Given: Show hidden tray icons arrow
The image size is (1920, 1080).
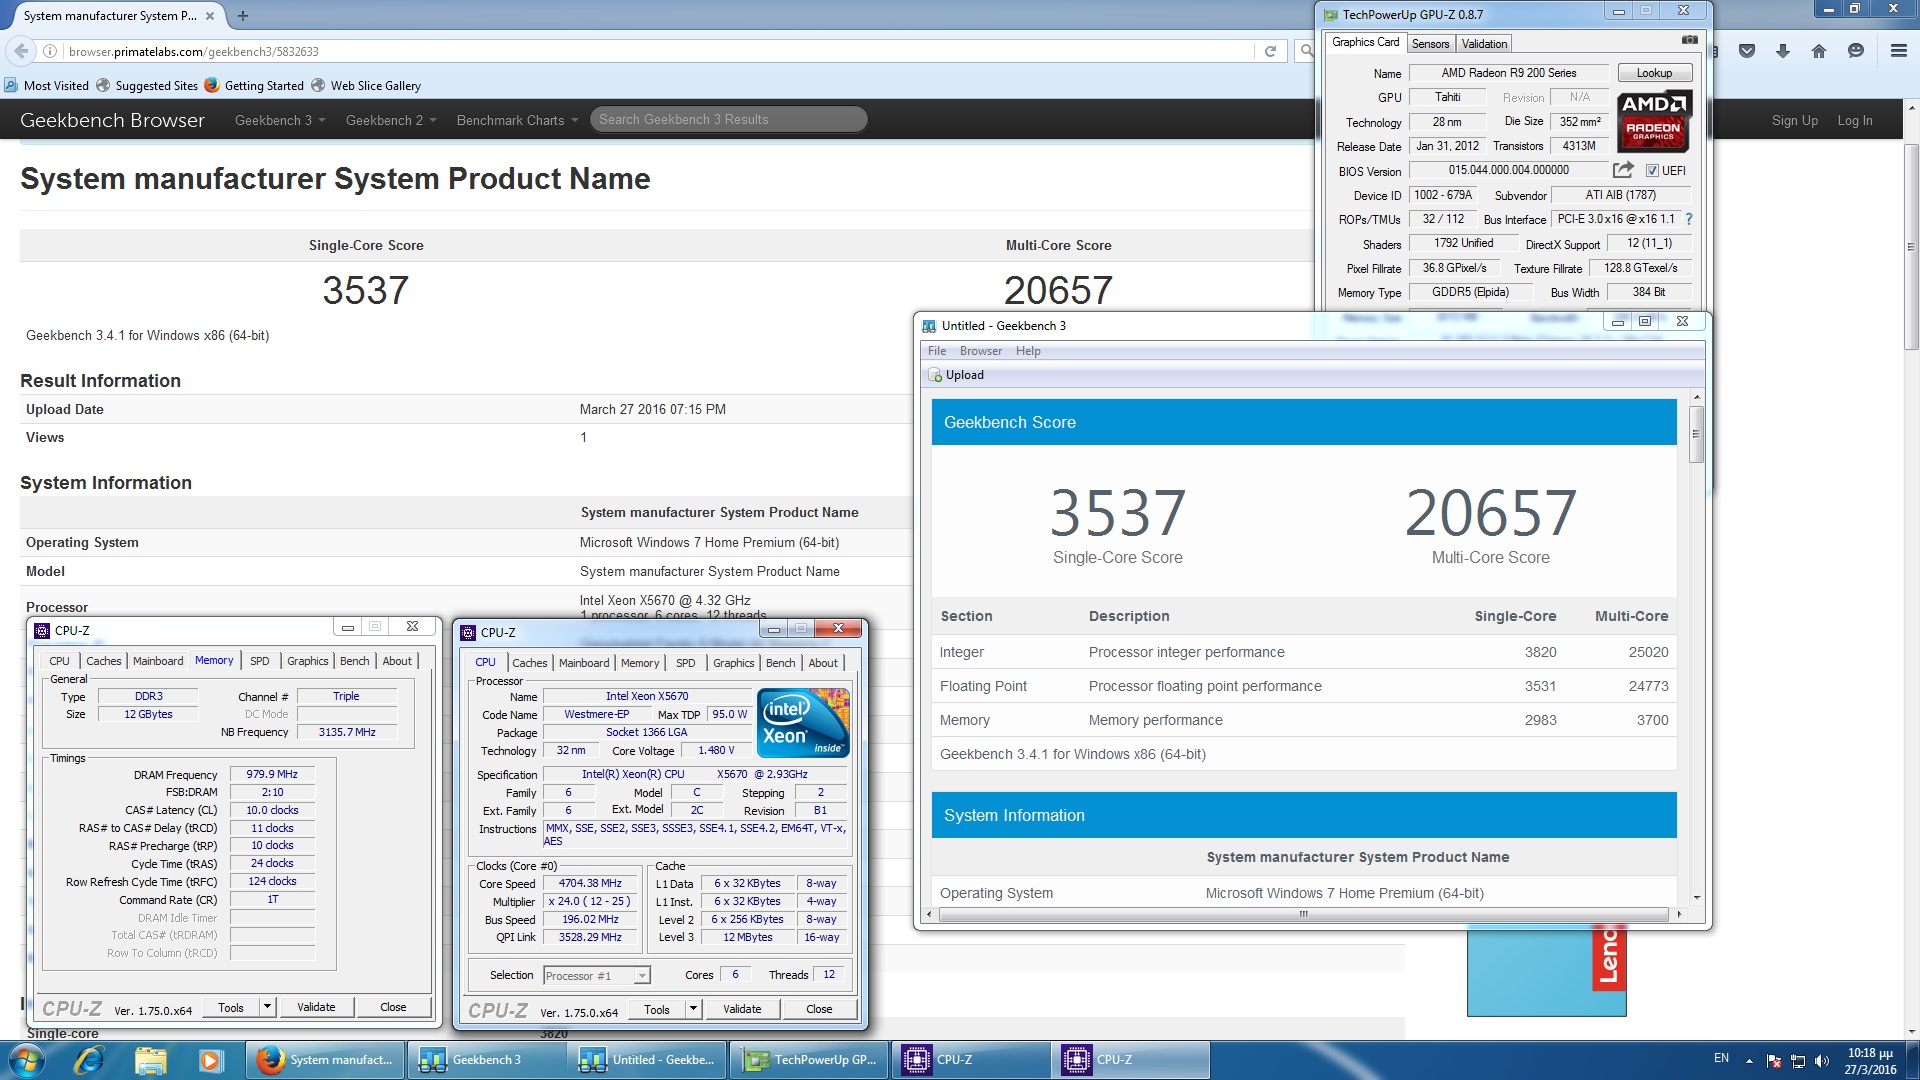Looking at the screenshot, I should (x=1749, y=1061).
